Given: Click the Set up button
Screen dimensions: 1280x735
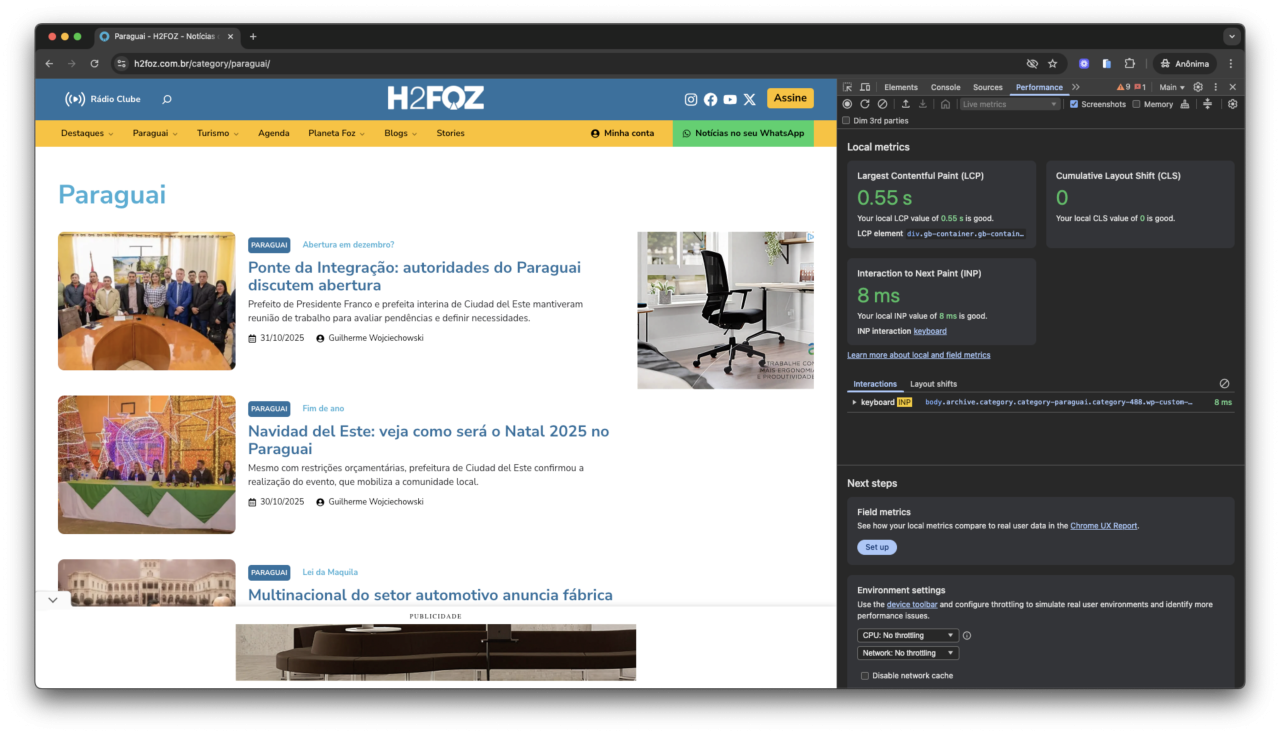Looking at the screenshot, I should (876, 547).
